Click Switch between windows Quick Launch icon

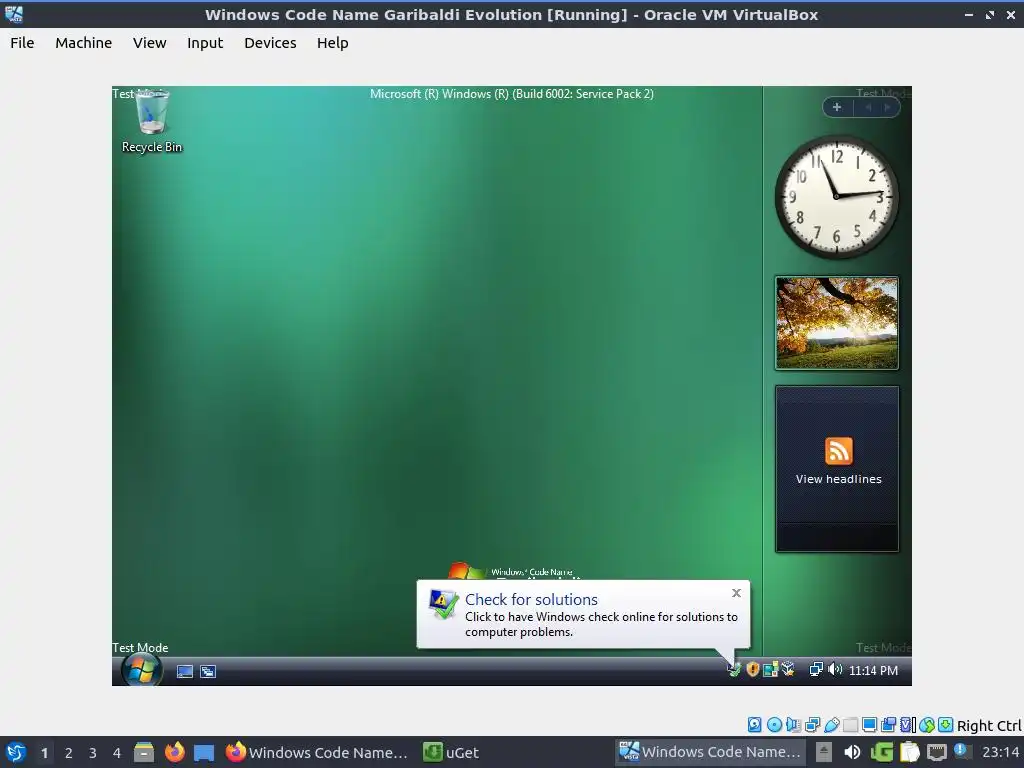point(208,671)
